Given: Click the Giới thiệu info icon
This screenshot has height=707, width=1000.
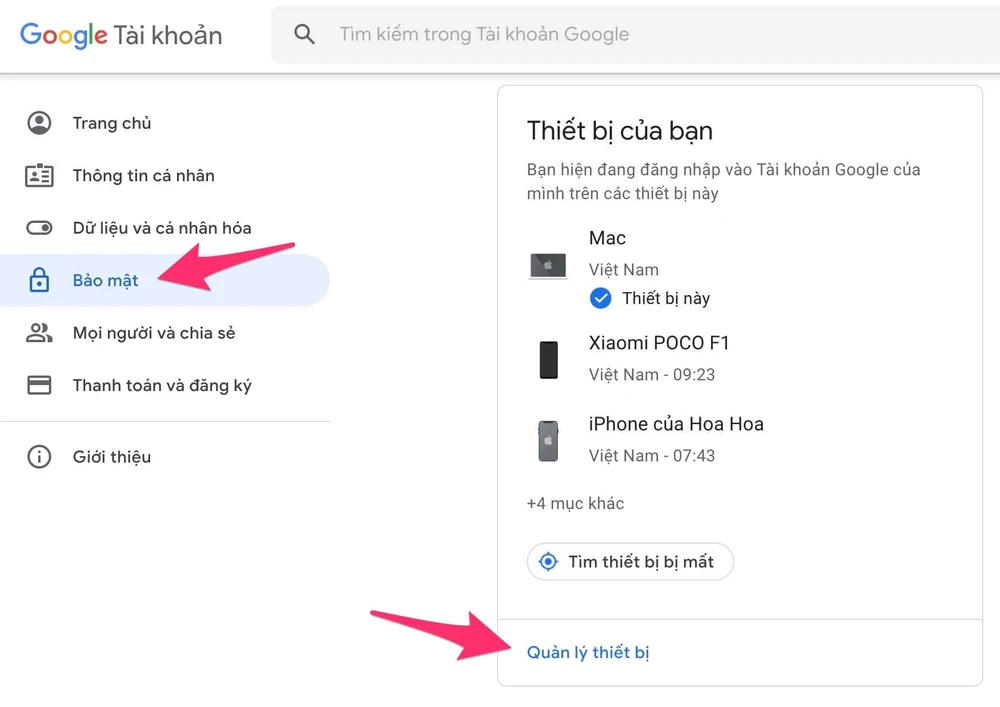Looking at the screenshot, I should click(x=39, y=457).
